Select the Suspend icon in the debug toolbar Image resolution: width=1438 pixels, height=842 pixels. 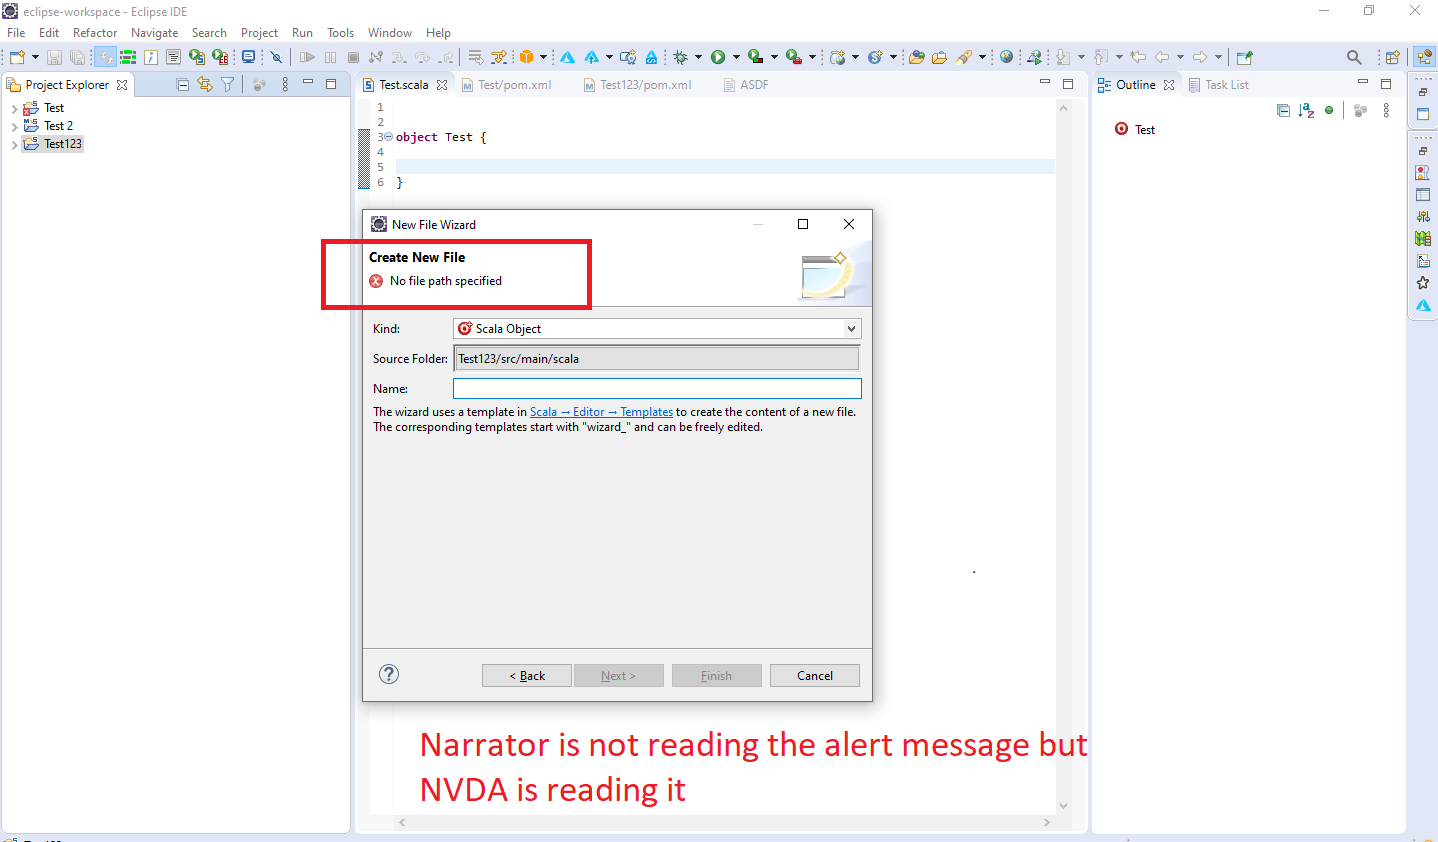pyautogui.click(x=330, y=57)
